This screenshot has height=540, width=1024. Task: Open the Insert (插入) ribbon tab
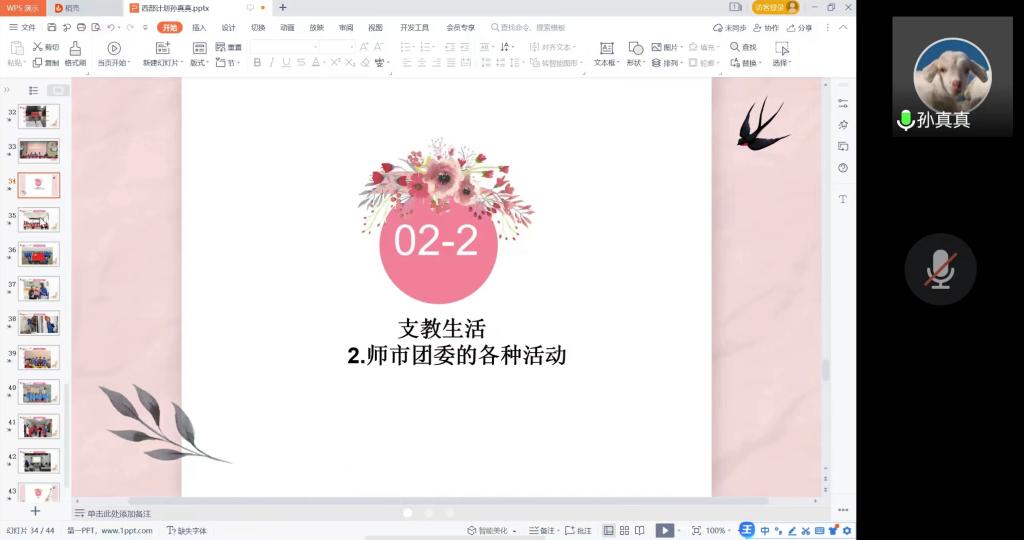(x=199, y=27)
